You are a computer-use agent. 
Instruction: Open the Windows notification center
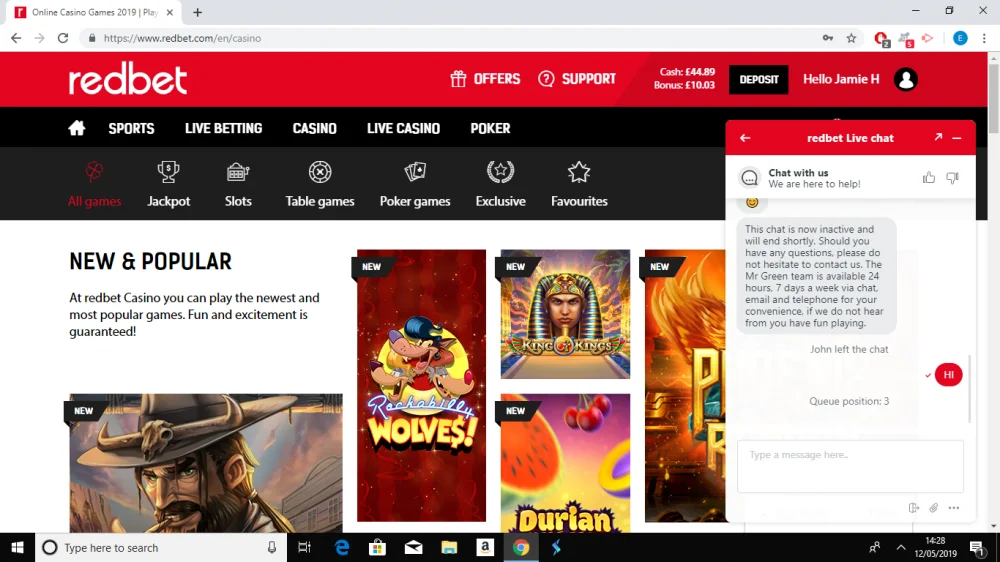pos(976,547)
